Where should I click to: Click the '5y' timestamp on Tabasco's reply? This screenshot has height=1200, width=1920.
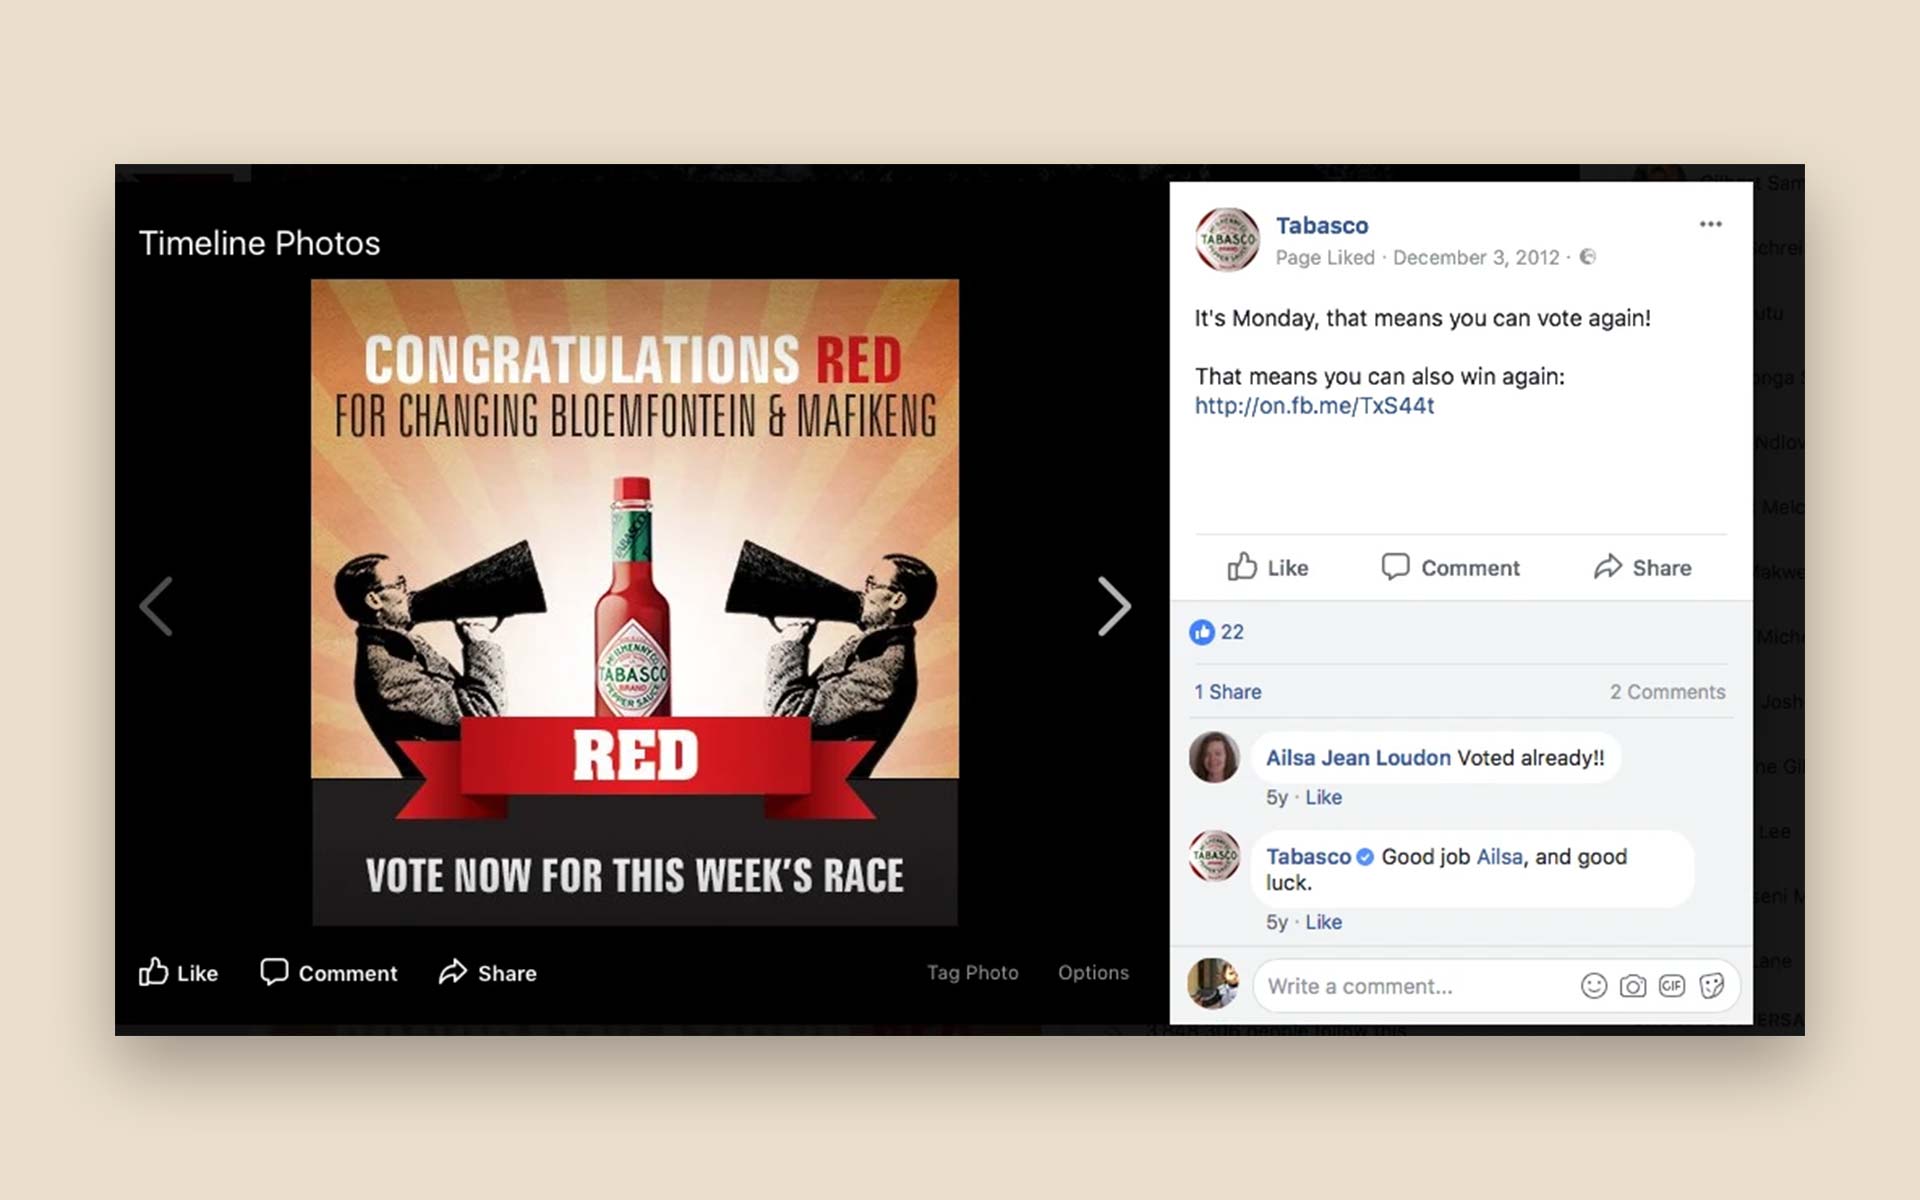coord(1277,922)
